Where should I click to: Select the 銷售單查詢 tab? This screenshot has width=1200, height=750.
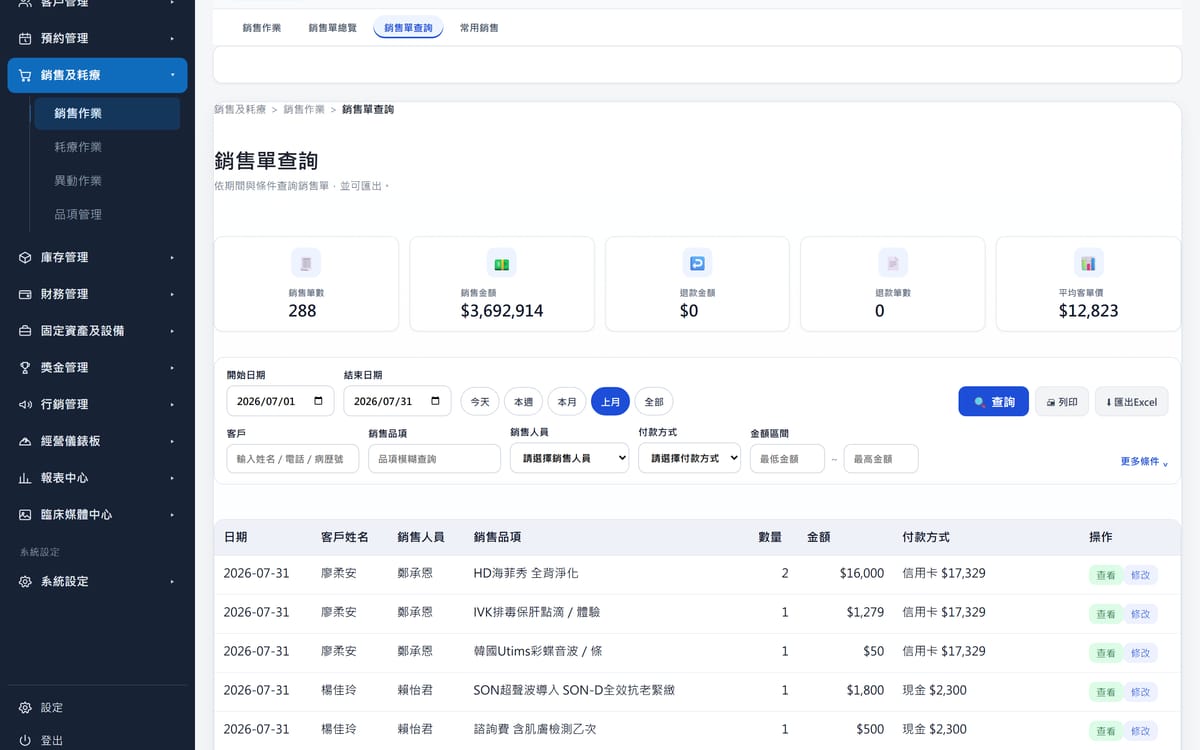tap(408, 28)
